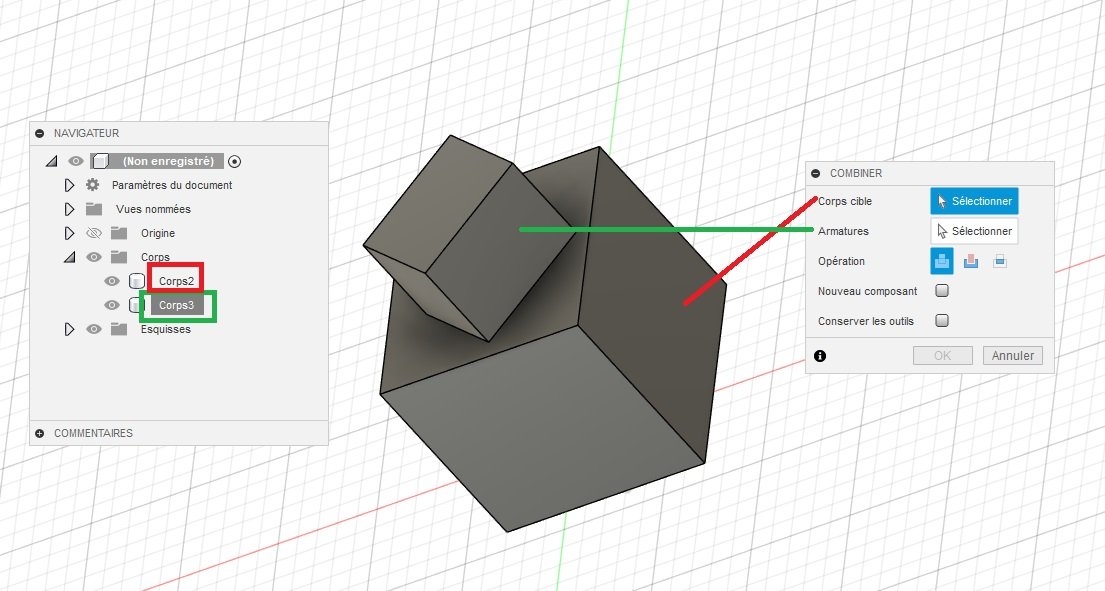1105x591 pixels.
Task: Click the Paramètres du document gear icon
Action: click(x=92, y=185)
